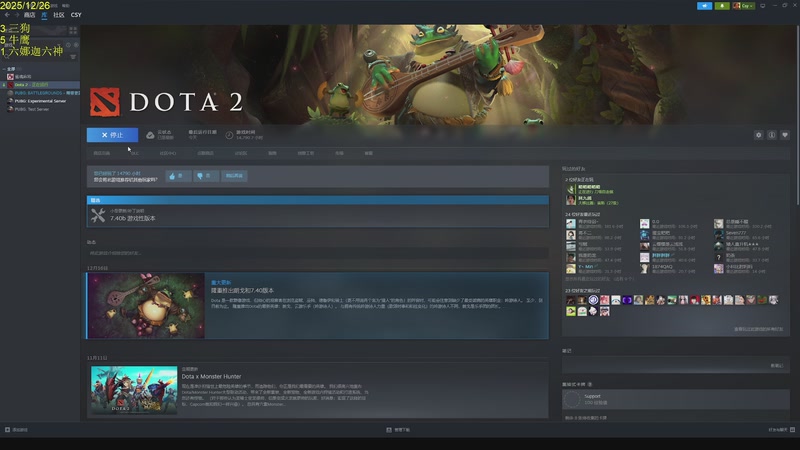Open the 点数商店 points shop sub-tab
Image resolution: width=800 pixels, height=450 pixels.
coord(205,153)
